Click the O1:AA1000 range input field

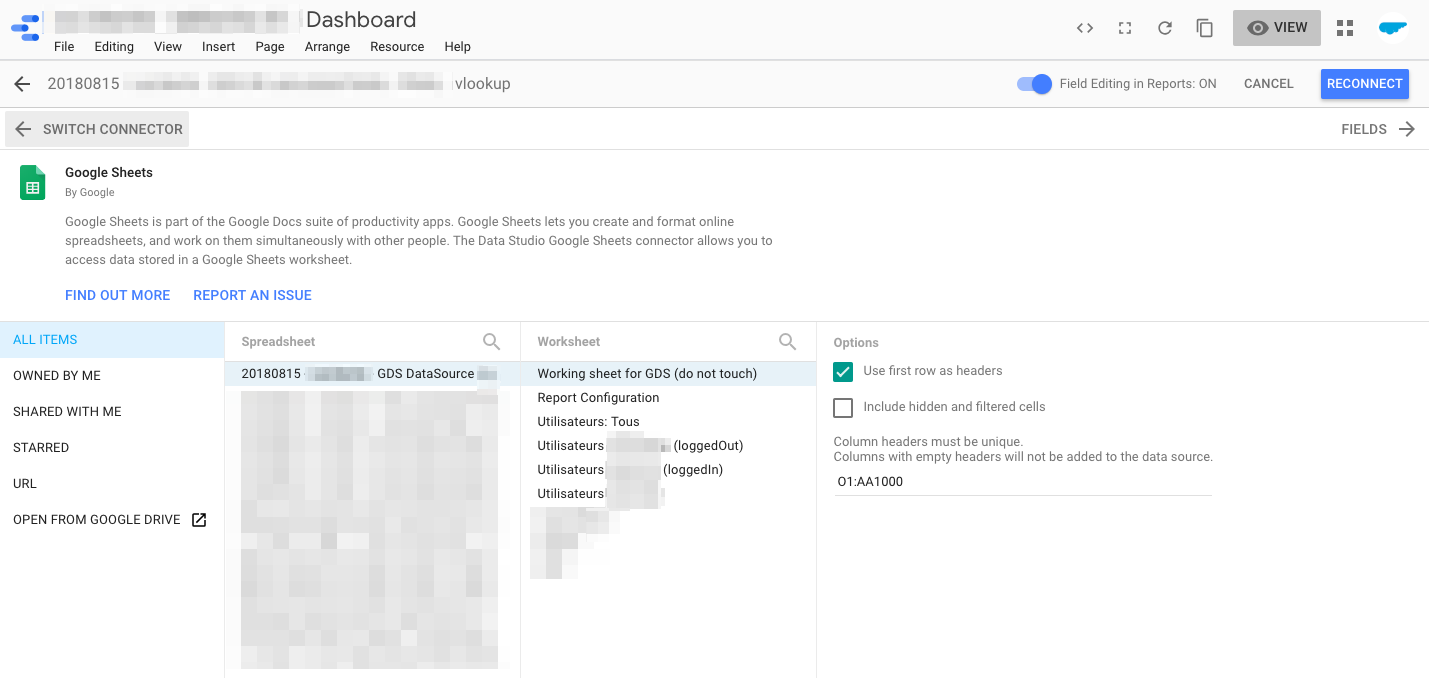(x=1022, y=481)
